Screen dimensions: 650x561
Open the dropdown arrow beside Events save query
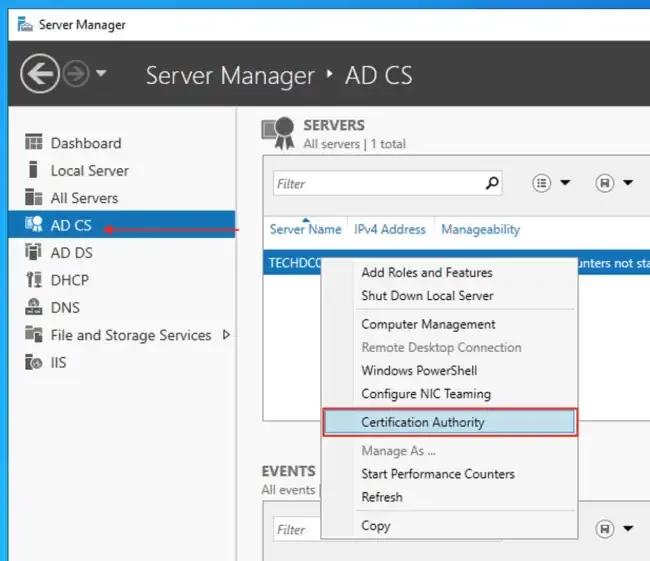click(x=628, y=528)
